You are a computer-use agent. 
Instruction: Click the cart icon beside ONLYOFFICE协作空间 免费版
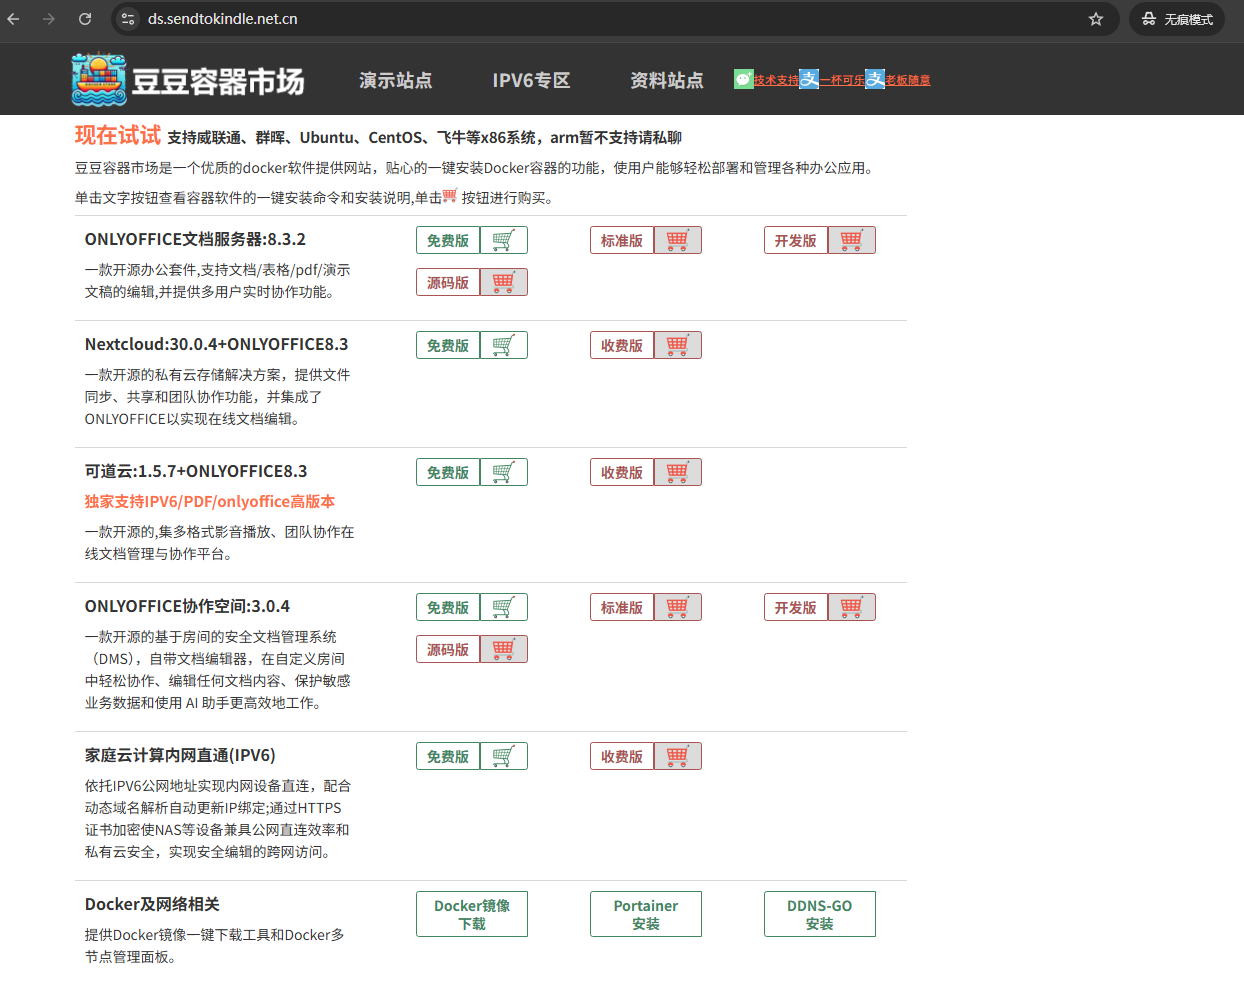[504, 607]
